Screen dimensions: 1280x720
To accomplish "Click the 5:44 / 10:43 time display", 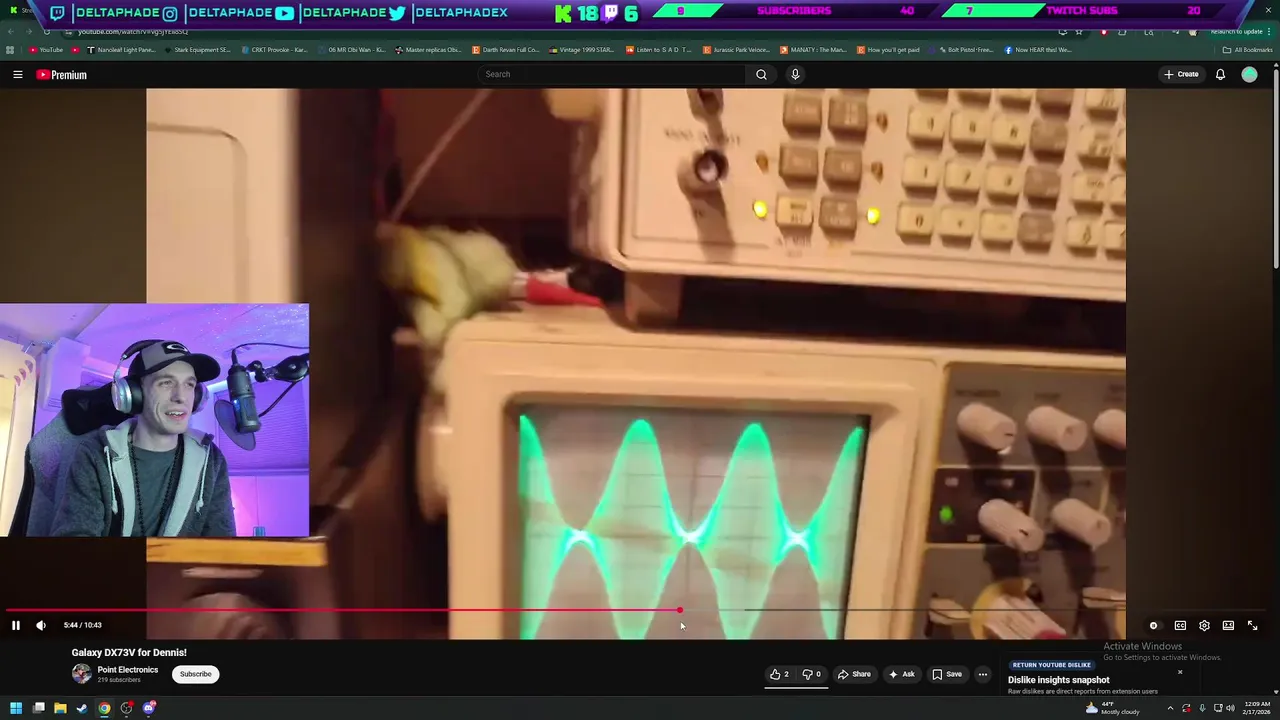I will 82,625.
